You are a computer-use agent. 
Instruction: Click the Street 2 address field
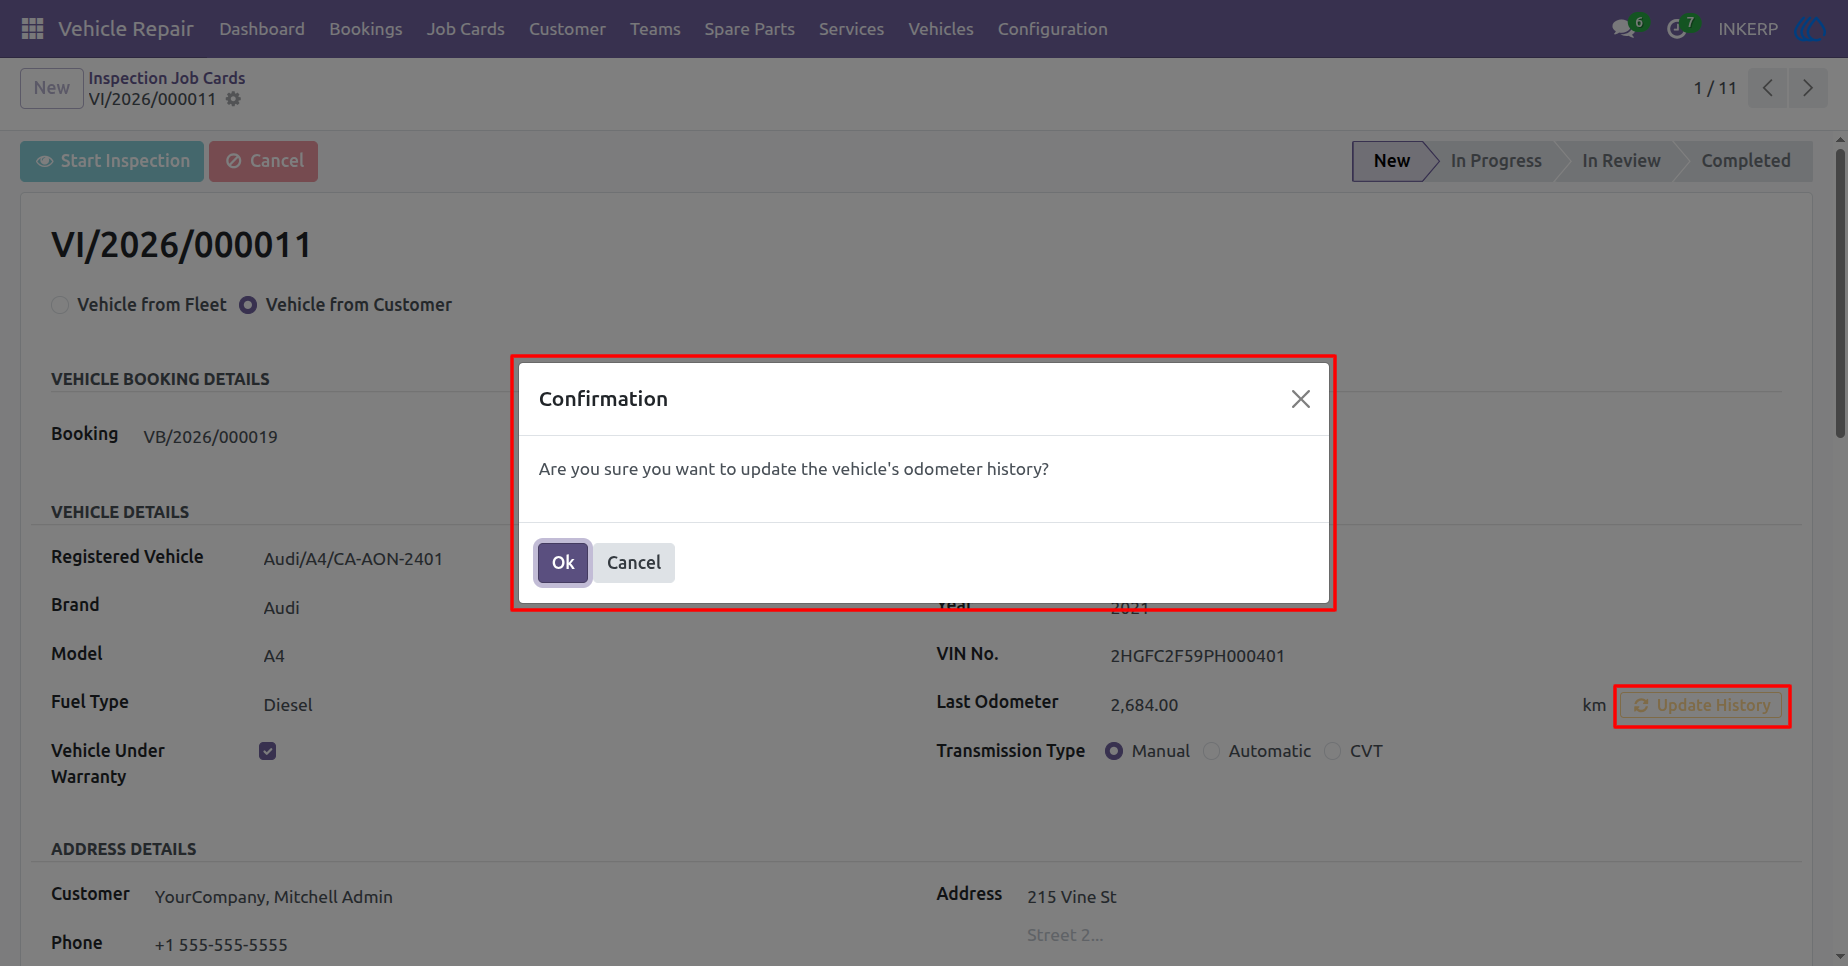point(1065,935)
